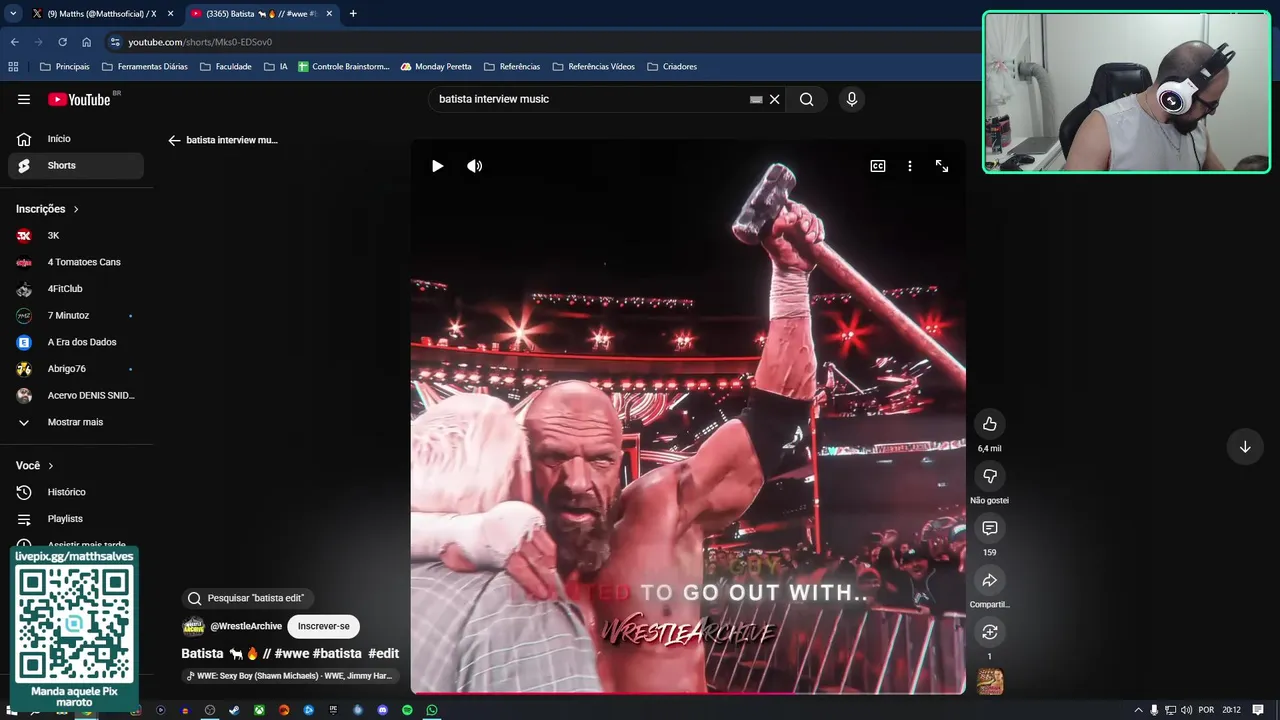This screenshot has width=1280, height=720.
Task: Play the paused Short
Action: [437, 166]
